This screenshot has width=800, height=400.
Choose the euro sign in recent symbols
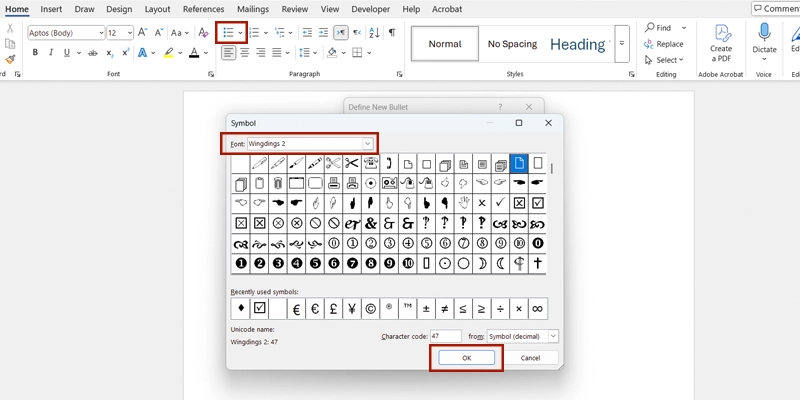click(x=314, y=308)
